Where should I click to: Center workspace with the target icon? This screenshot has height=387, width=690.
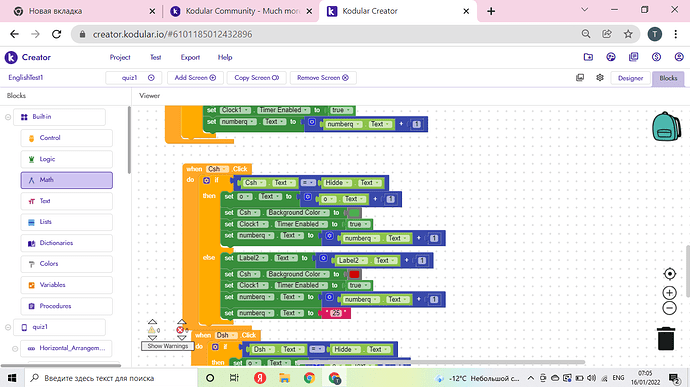click(x=669, y=274)
